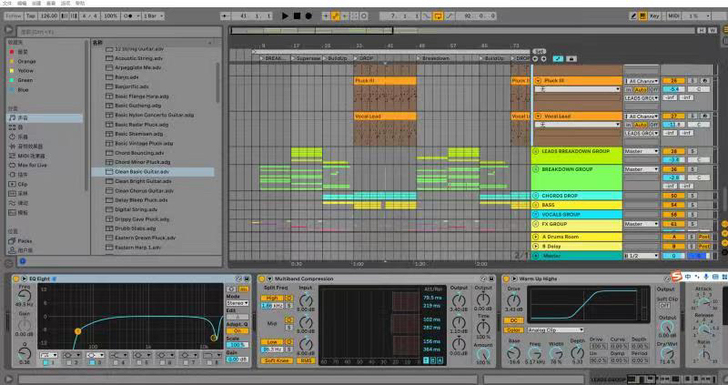The width and height of the screenshot is (728, 385).
Task: Open EQ Eight Stereo mode dropdown
Action: pyautogui.click(x=237, y=303)
